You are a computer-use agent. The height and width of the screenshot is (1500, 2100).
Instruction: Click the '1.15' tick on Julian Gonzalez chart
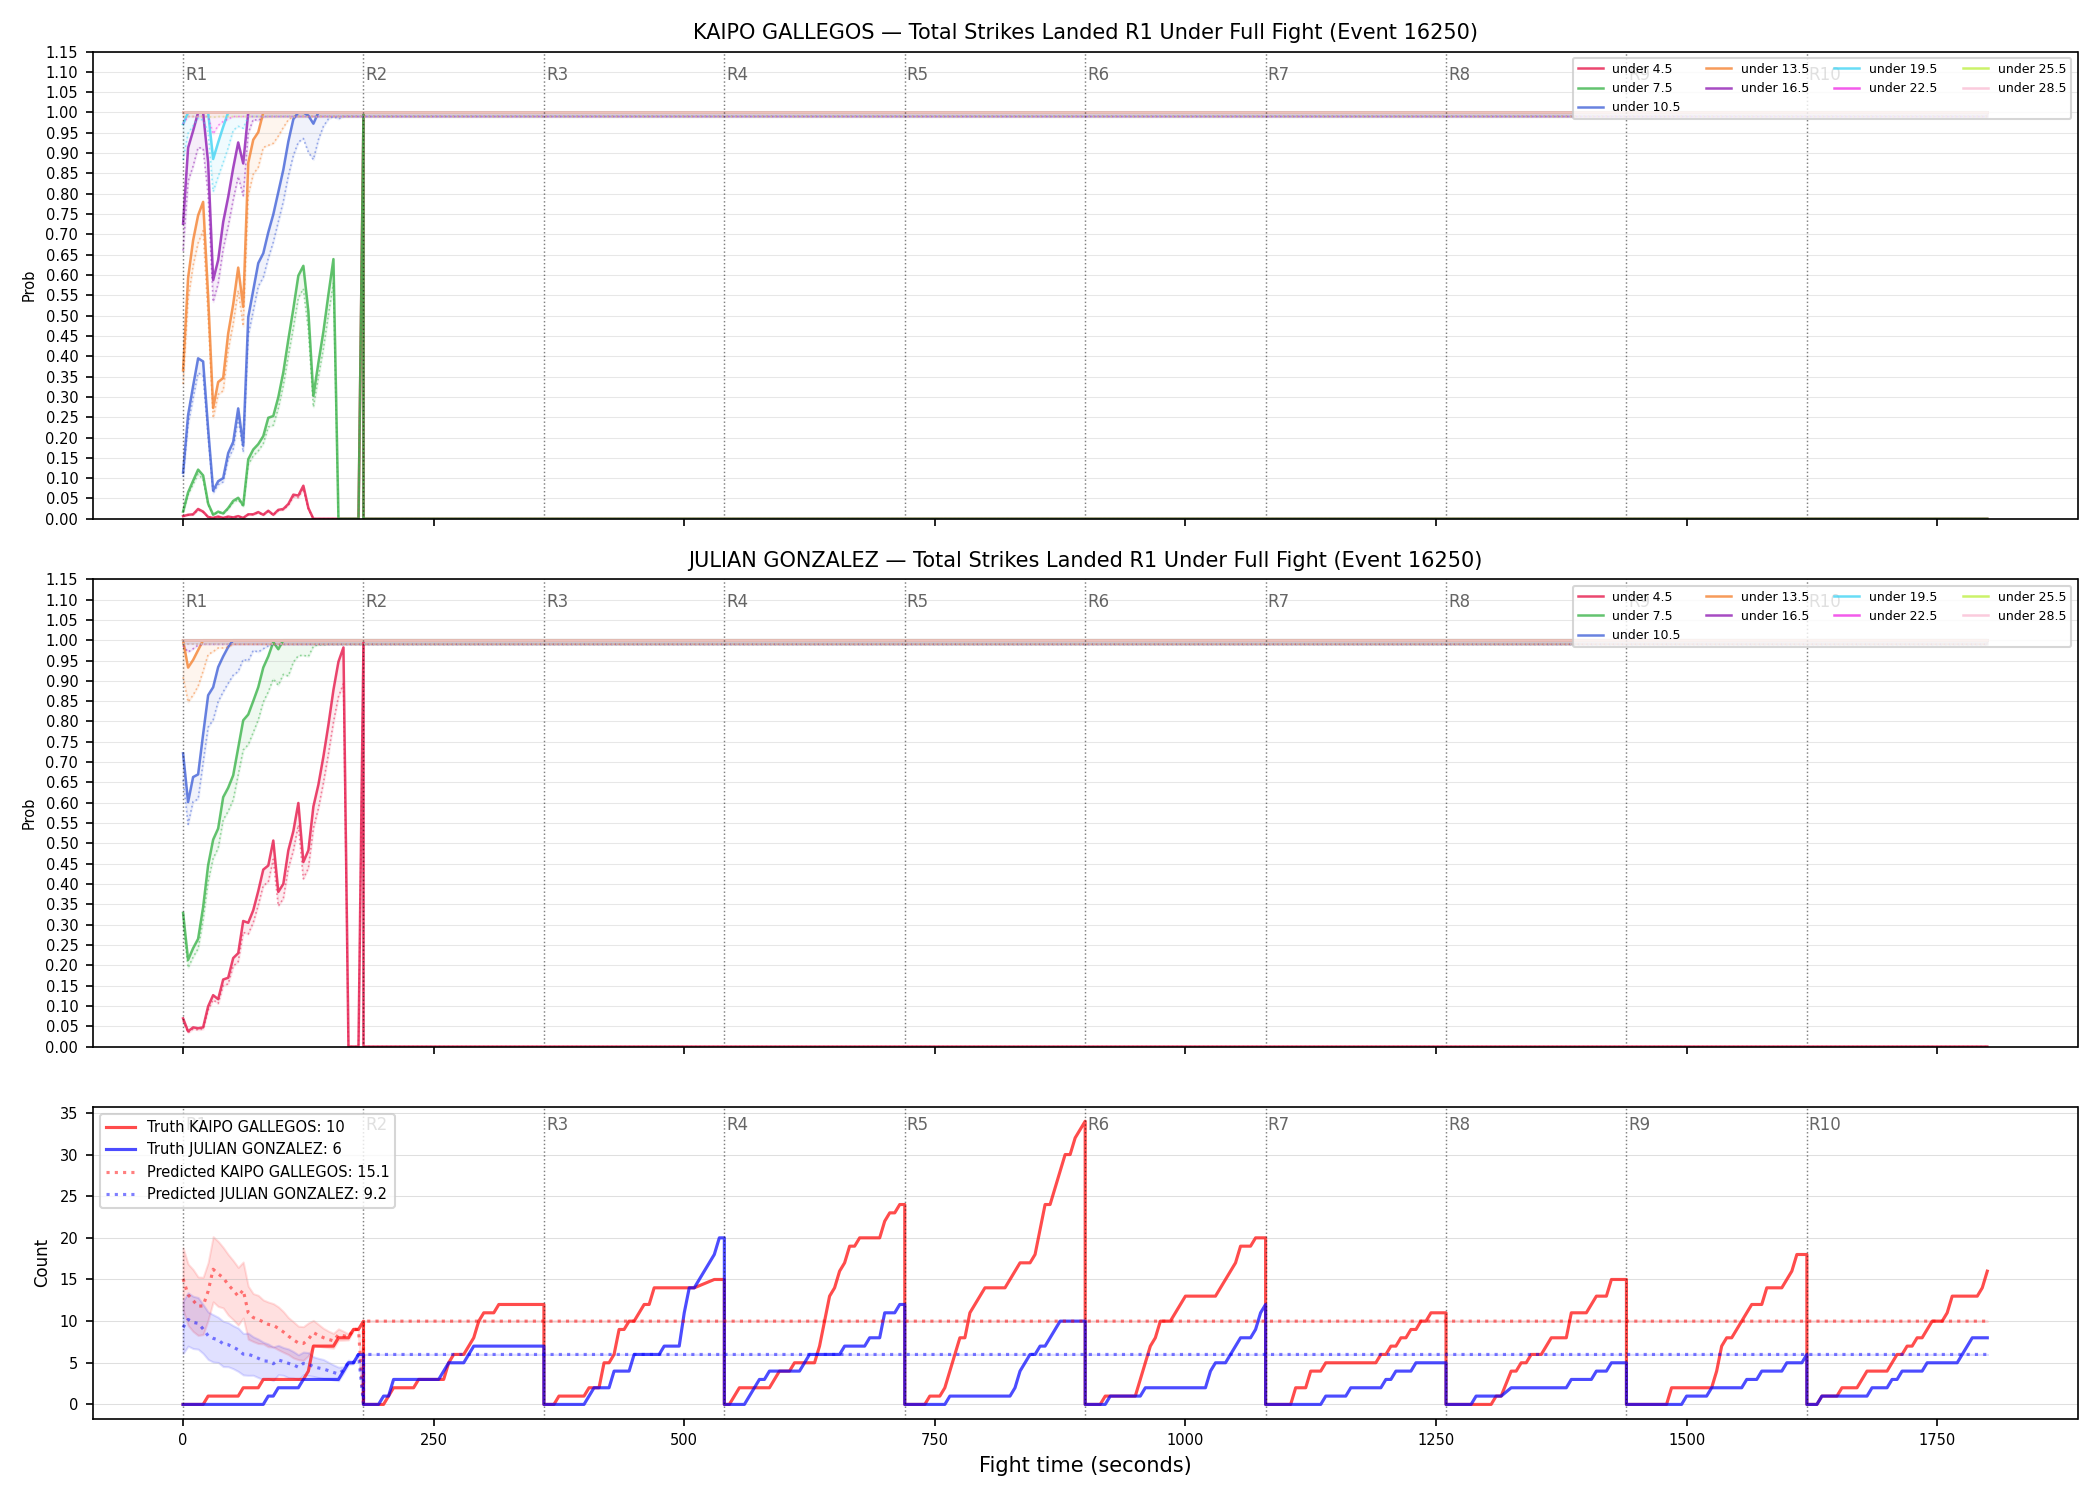tap(62, 580)
